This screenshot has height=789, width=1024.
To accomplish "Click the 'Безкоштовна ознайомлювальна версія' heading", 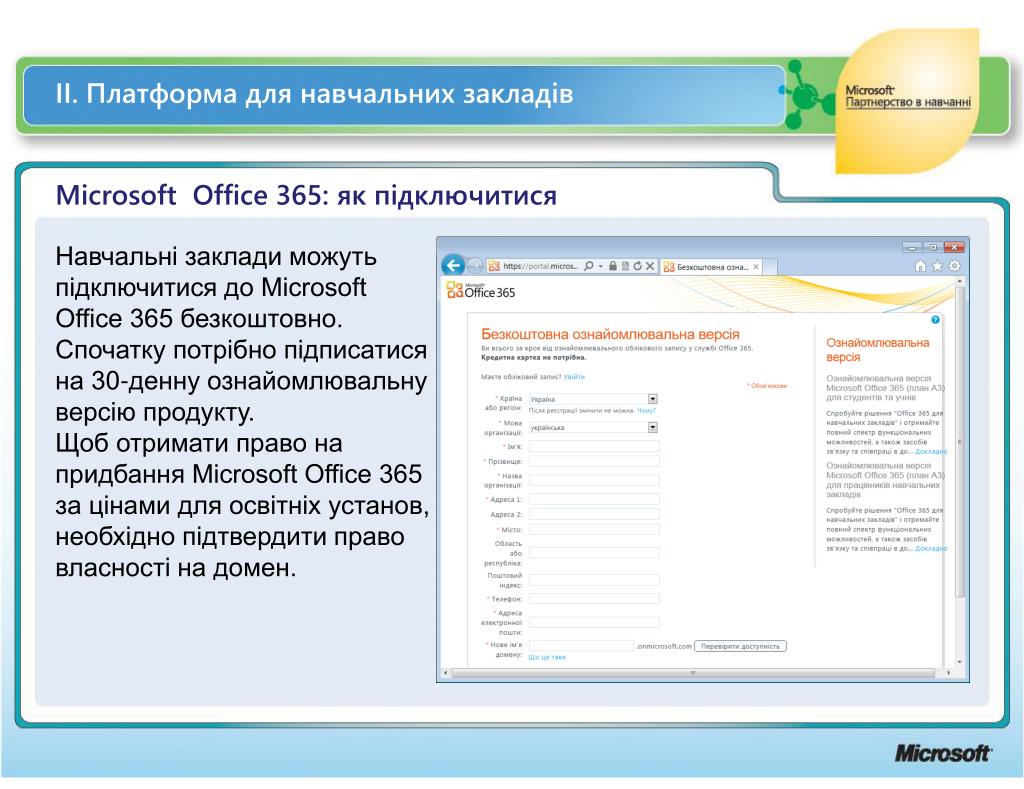I will click(610, 334).
